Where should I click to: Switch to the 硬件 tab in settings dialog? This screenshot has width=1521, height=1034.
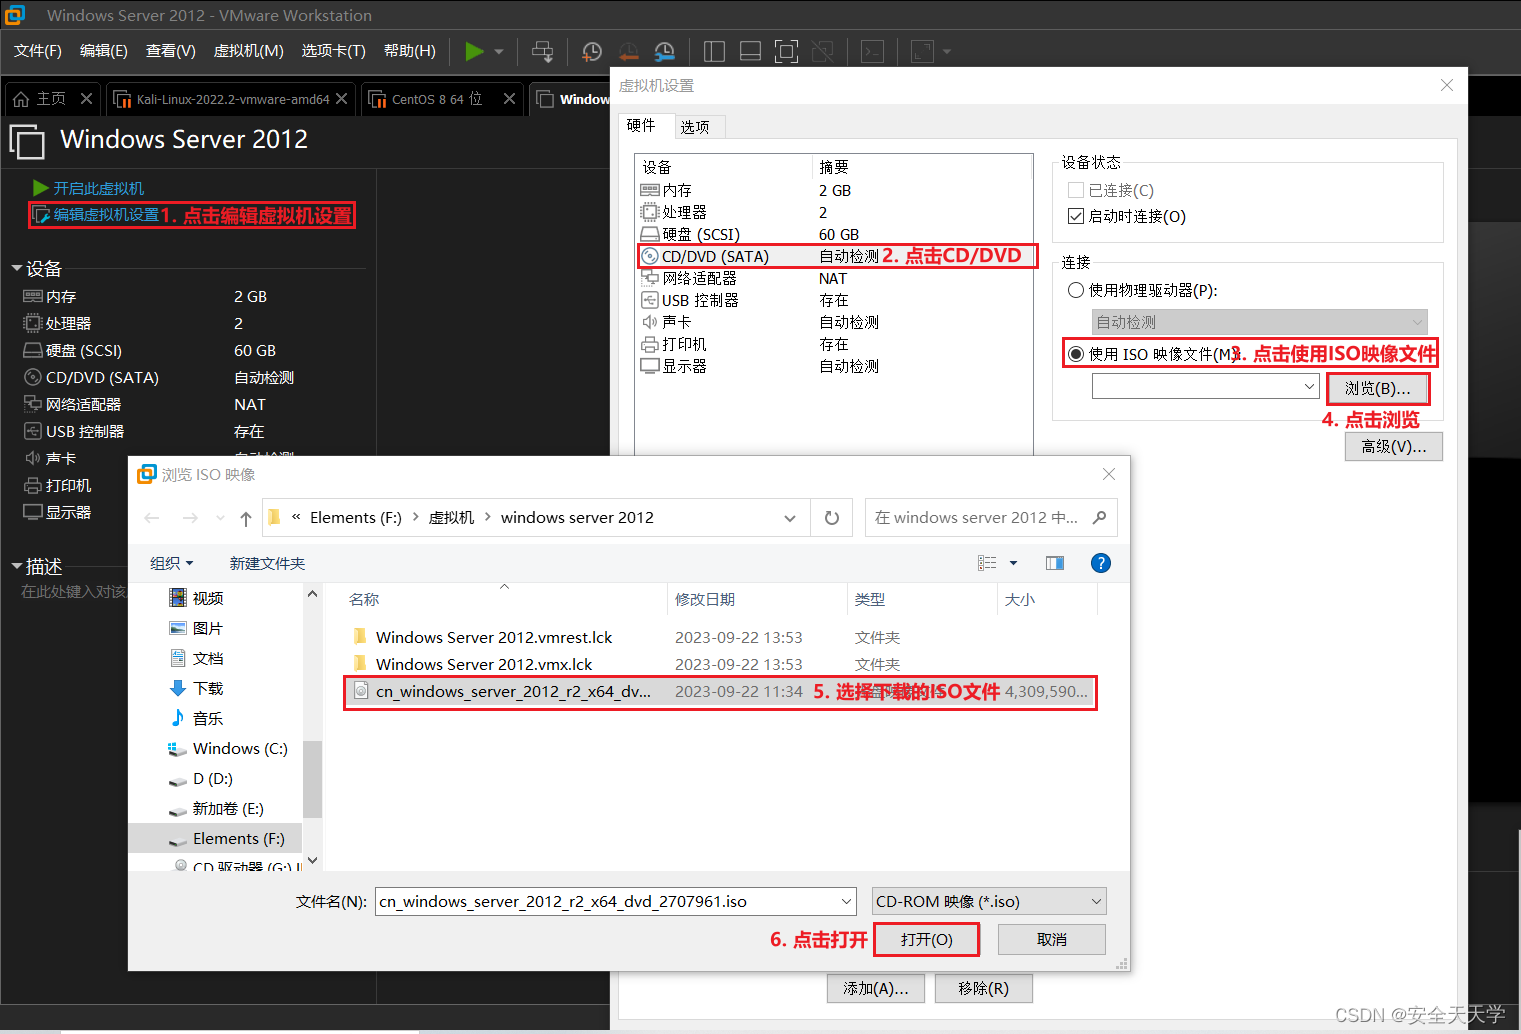[x=641, y=125]
